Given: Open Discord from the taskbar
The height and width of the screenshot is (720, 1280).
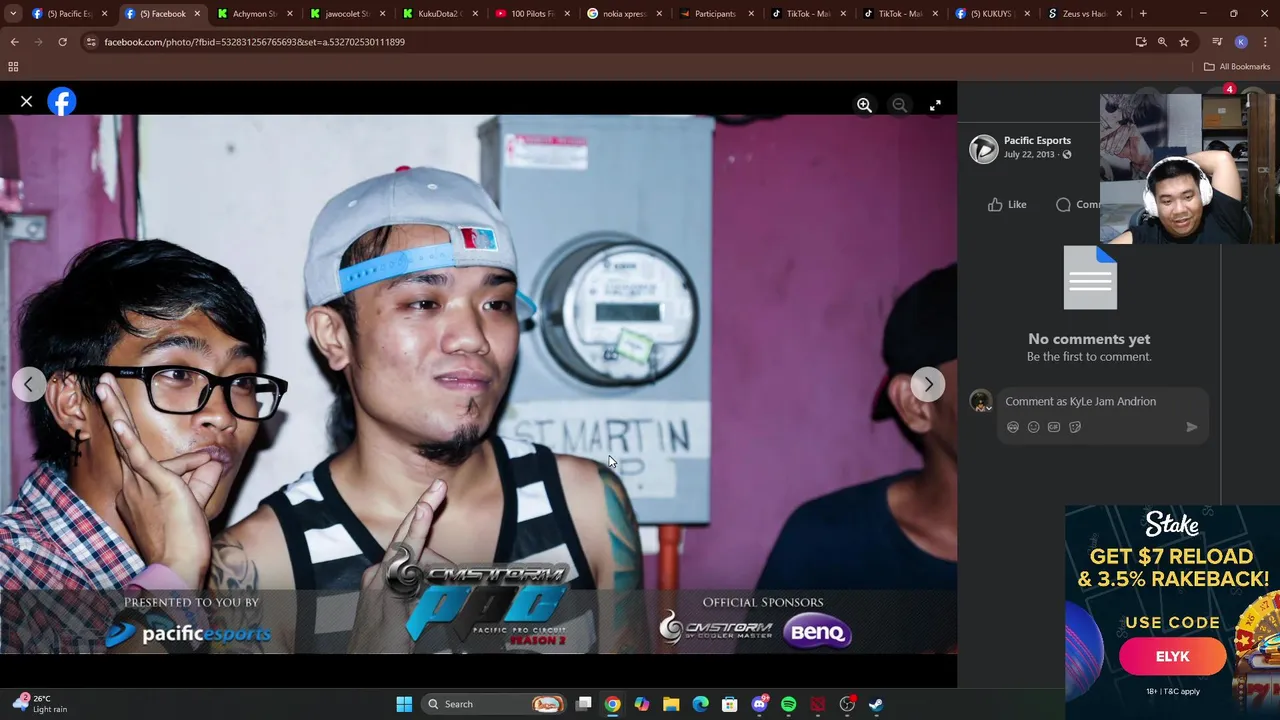Looking at the screenshot, I should (x=760, y=704).
